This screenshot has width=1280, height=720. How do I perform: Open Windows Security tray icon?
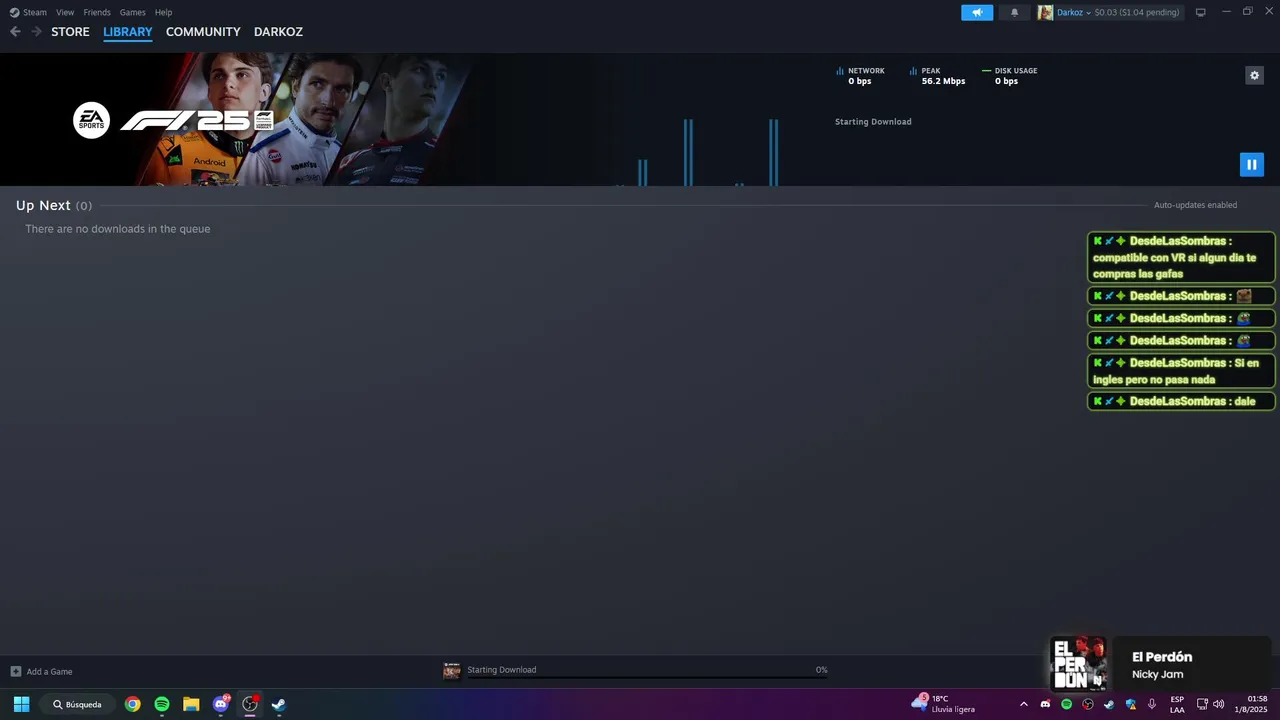click(1131, 704)
